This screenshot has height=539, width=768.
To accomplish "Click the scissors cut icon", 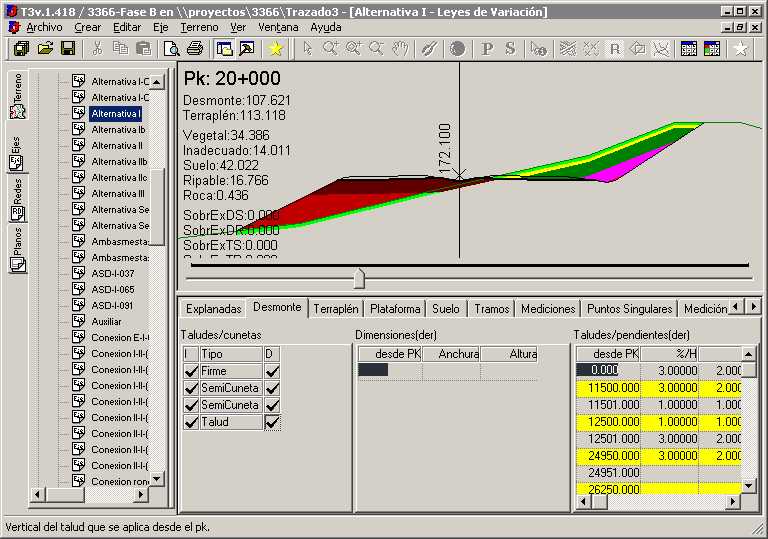I will pos(97,48).
